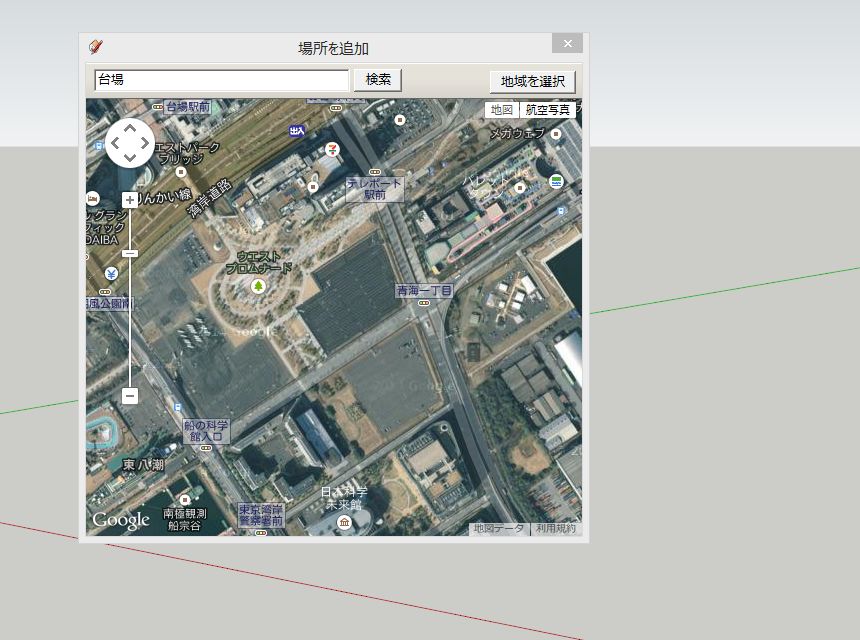Click the 検索 search button
The image size is (860, 640).
[x=378, y=80]
